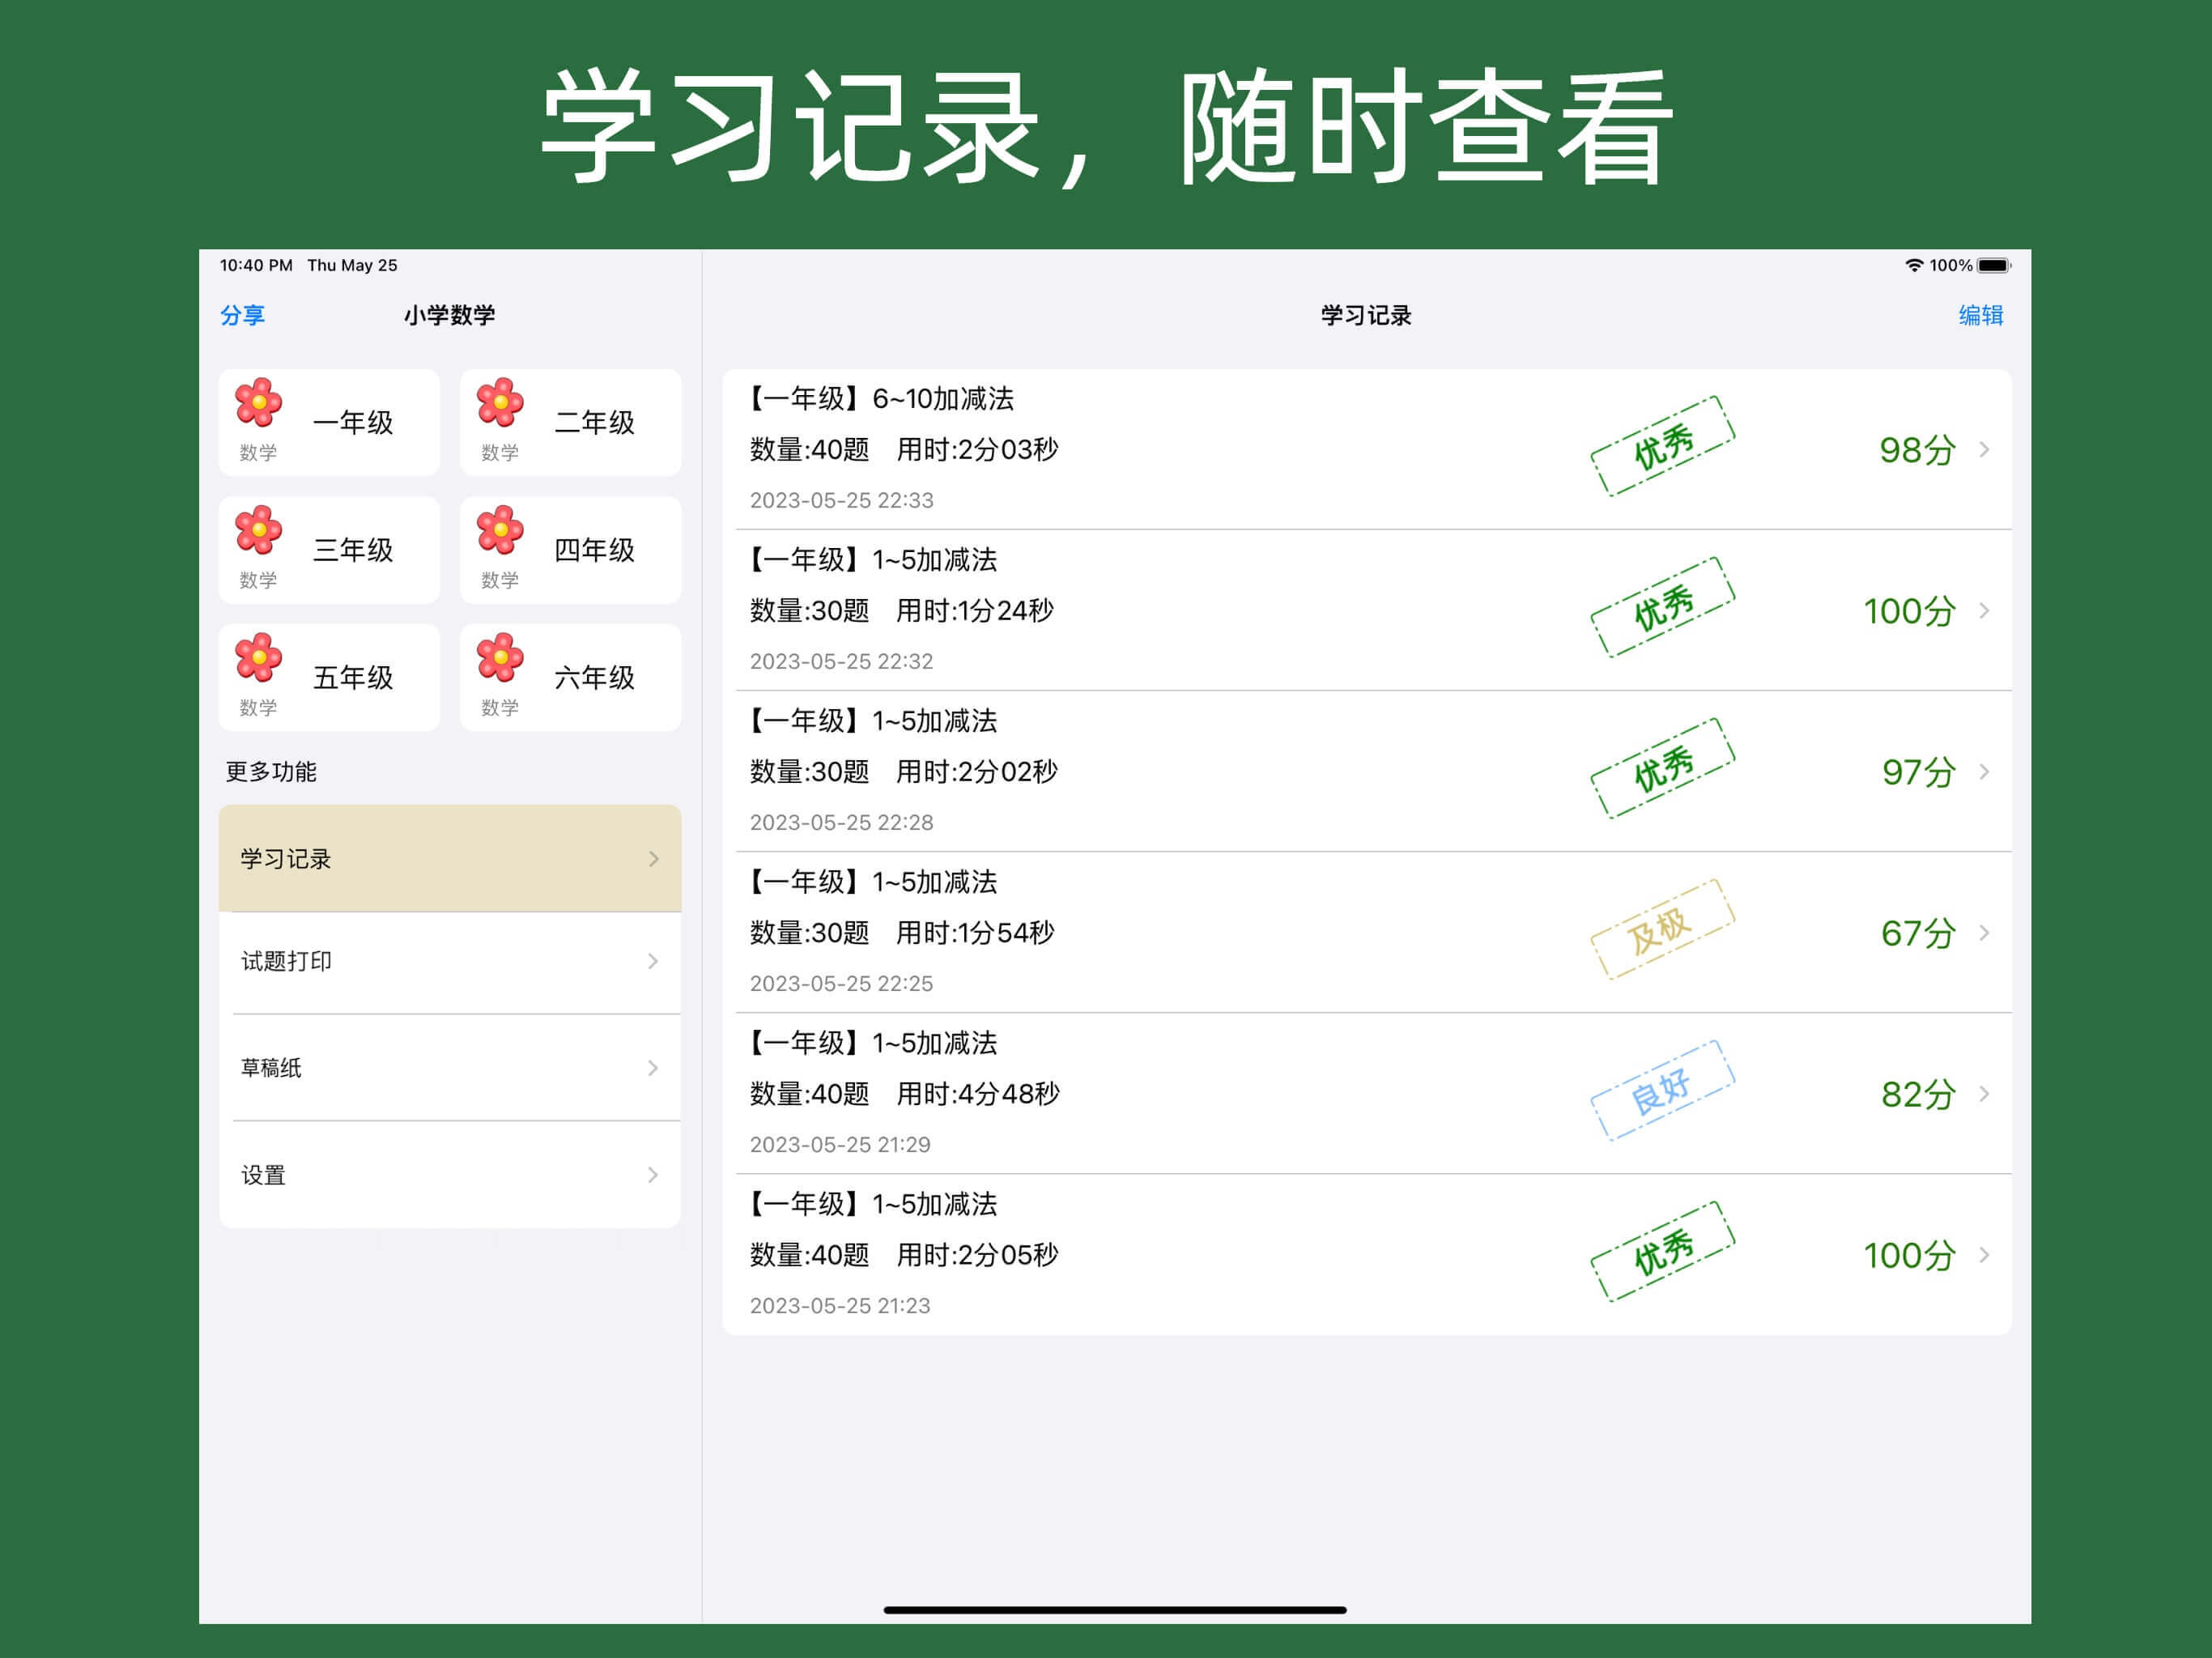Open the record dated 2023-05-25 21:23
This screenshot has width=2212, height=1658.
tap(1366, 1254)
